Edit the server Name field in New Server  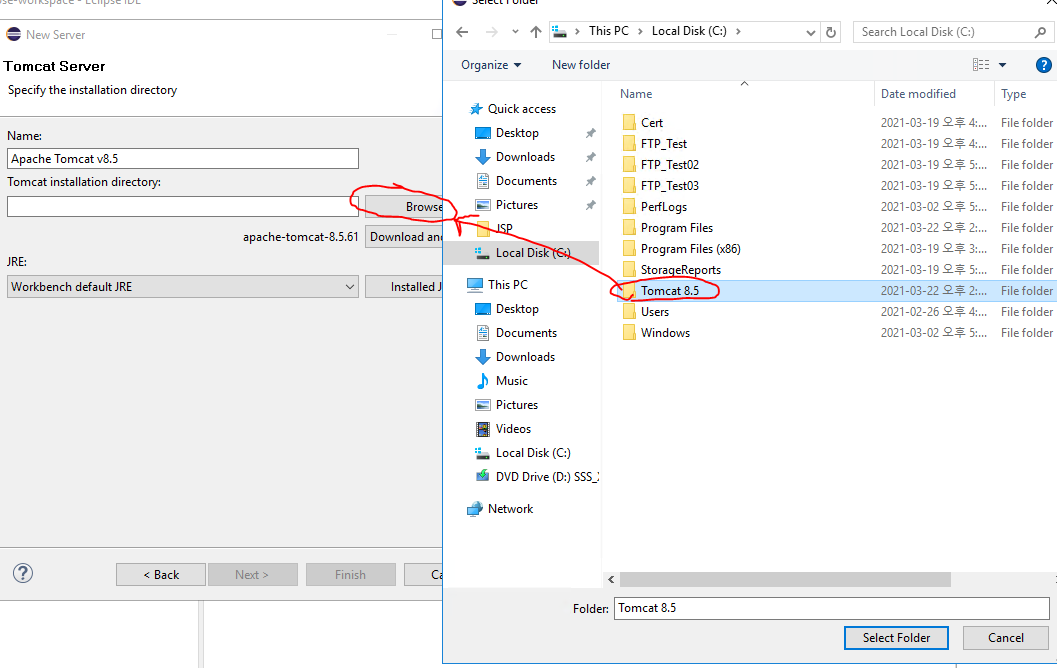[183, 158]
